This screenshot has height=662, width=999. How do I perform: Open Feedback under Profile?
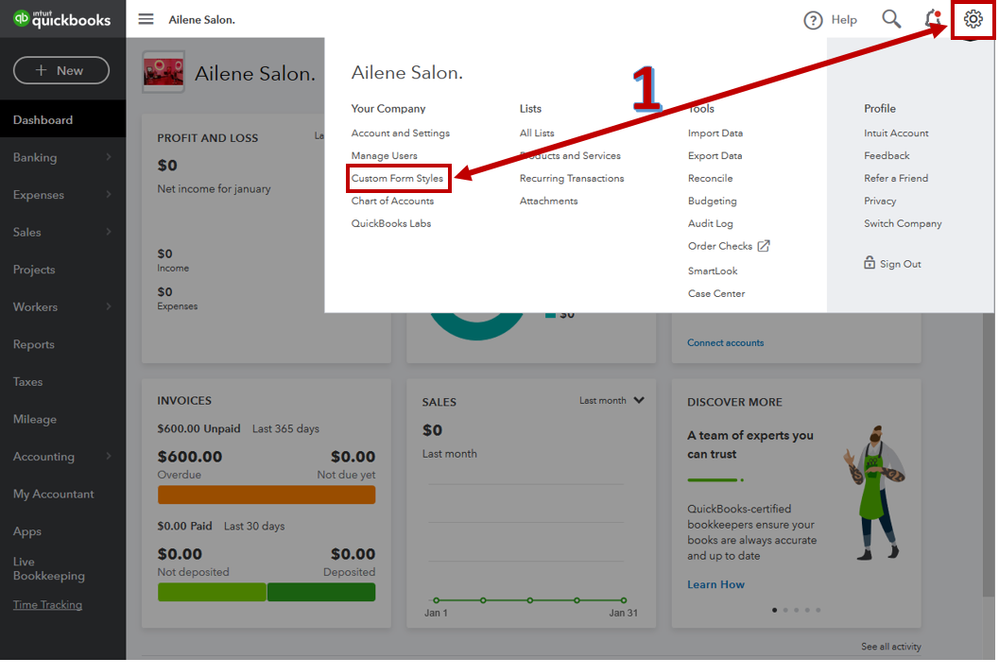click(889, 156)
